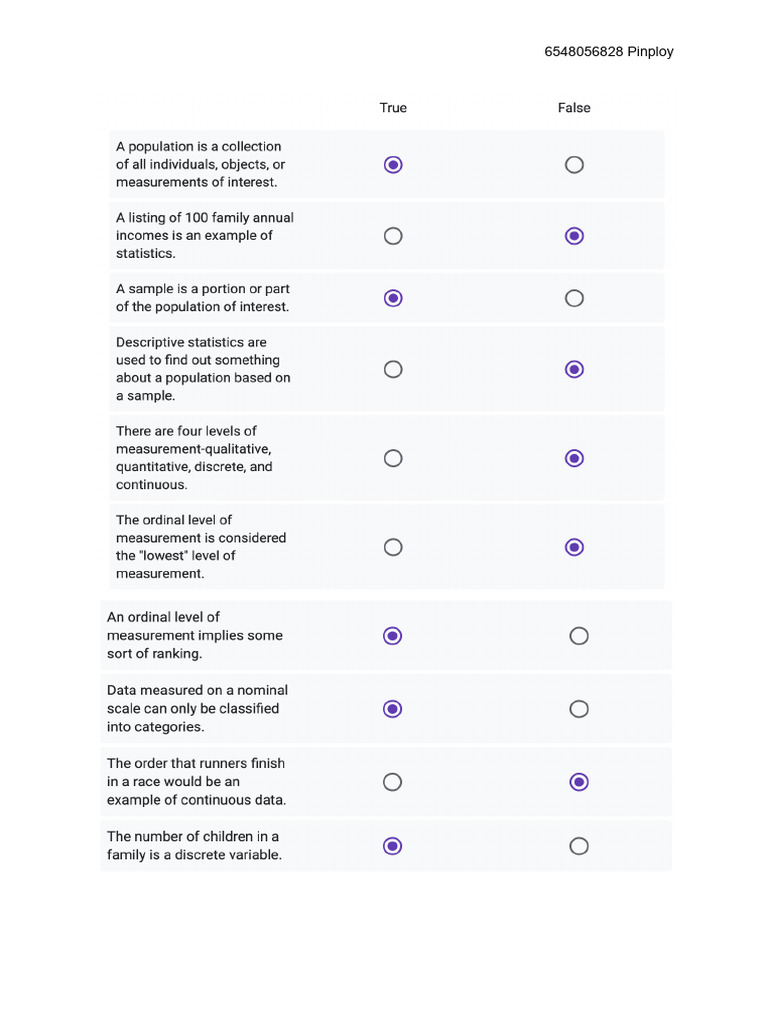This screenshot has height=1024, width=768.
Task: Select True for population collection statement
Action: point(393,165)
